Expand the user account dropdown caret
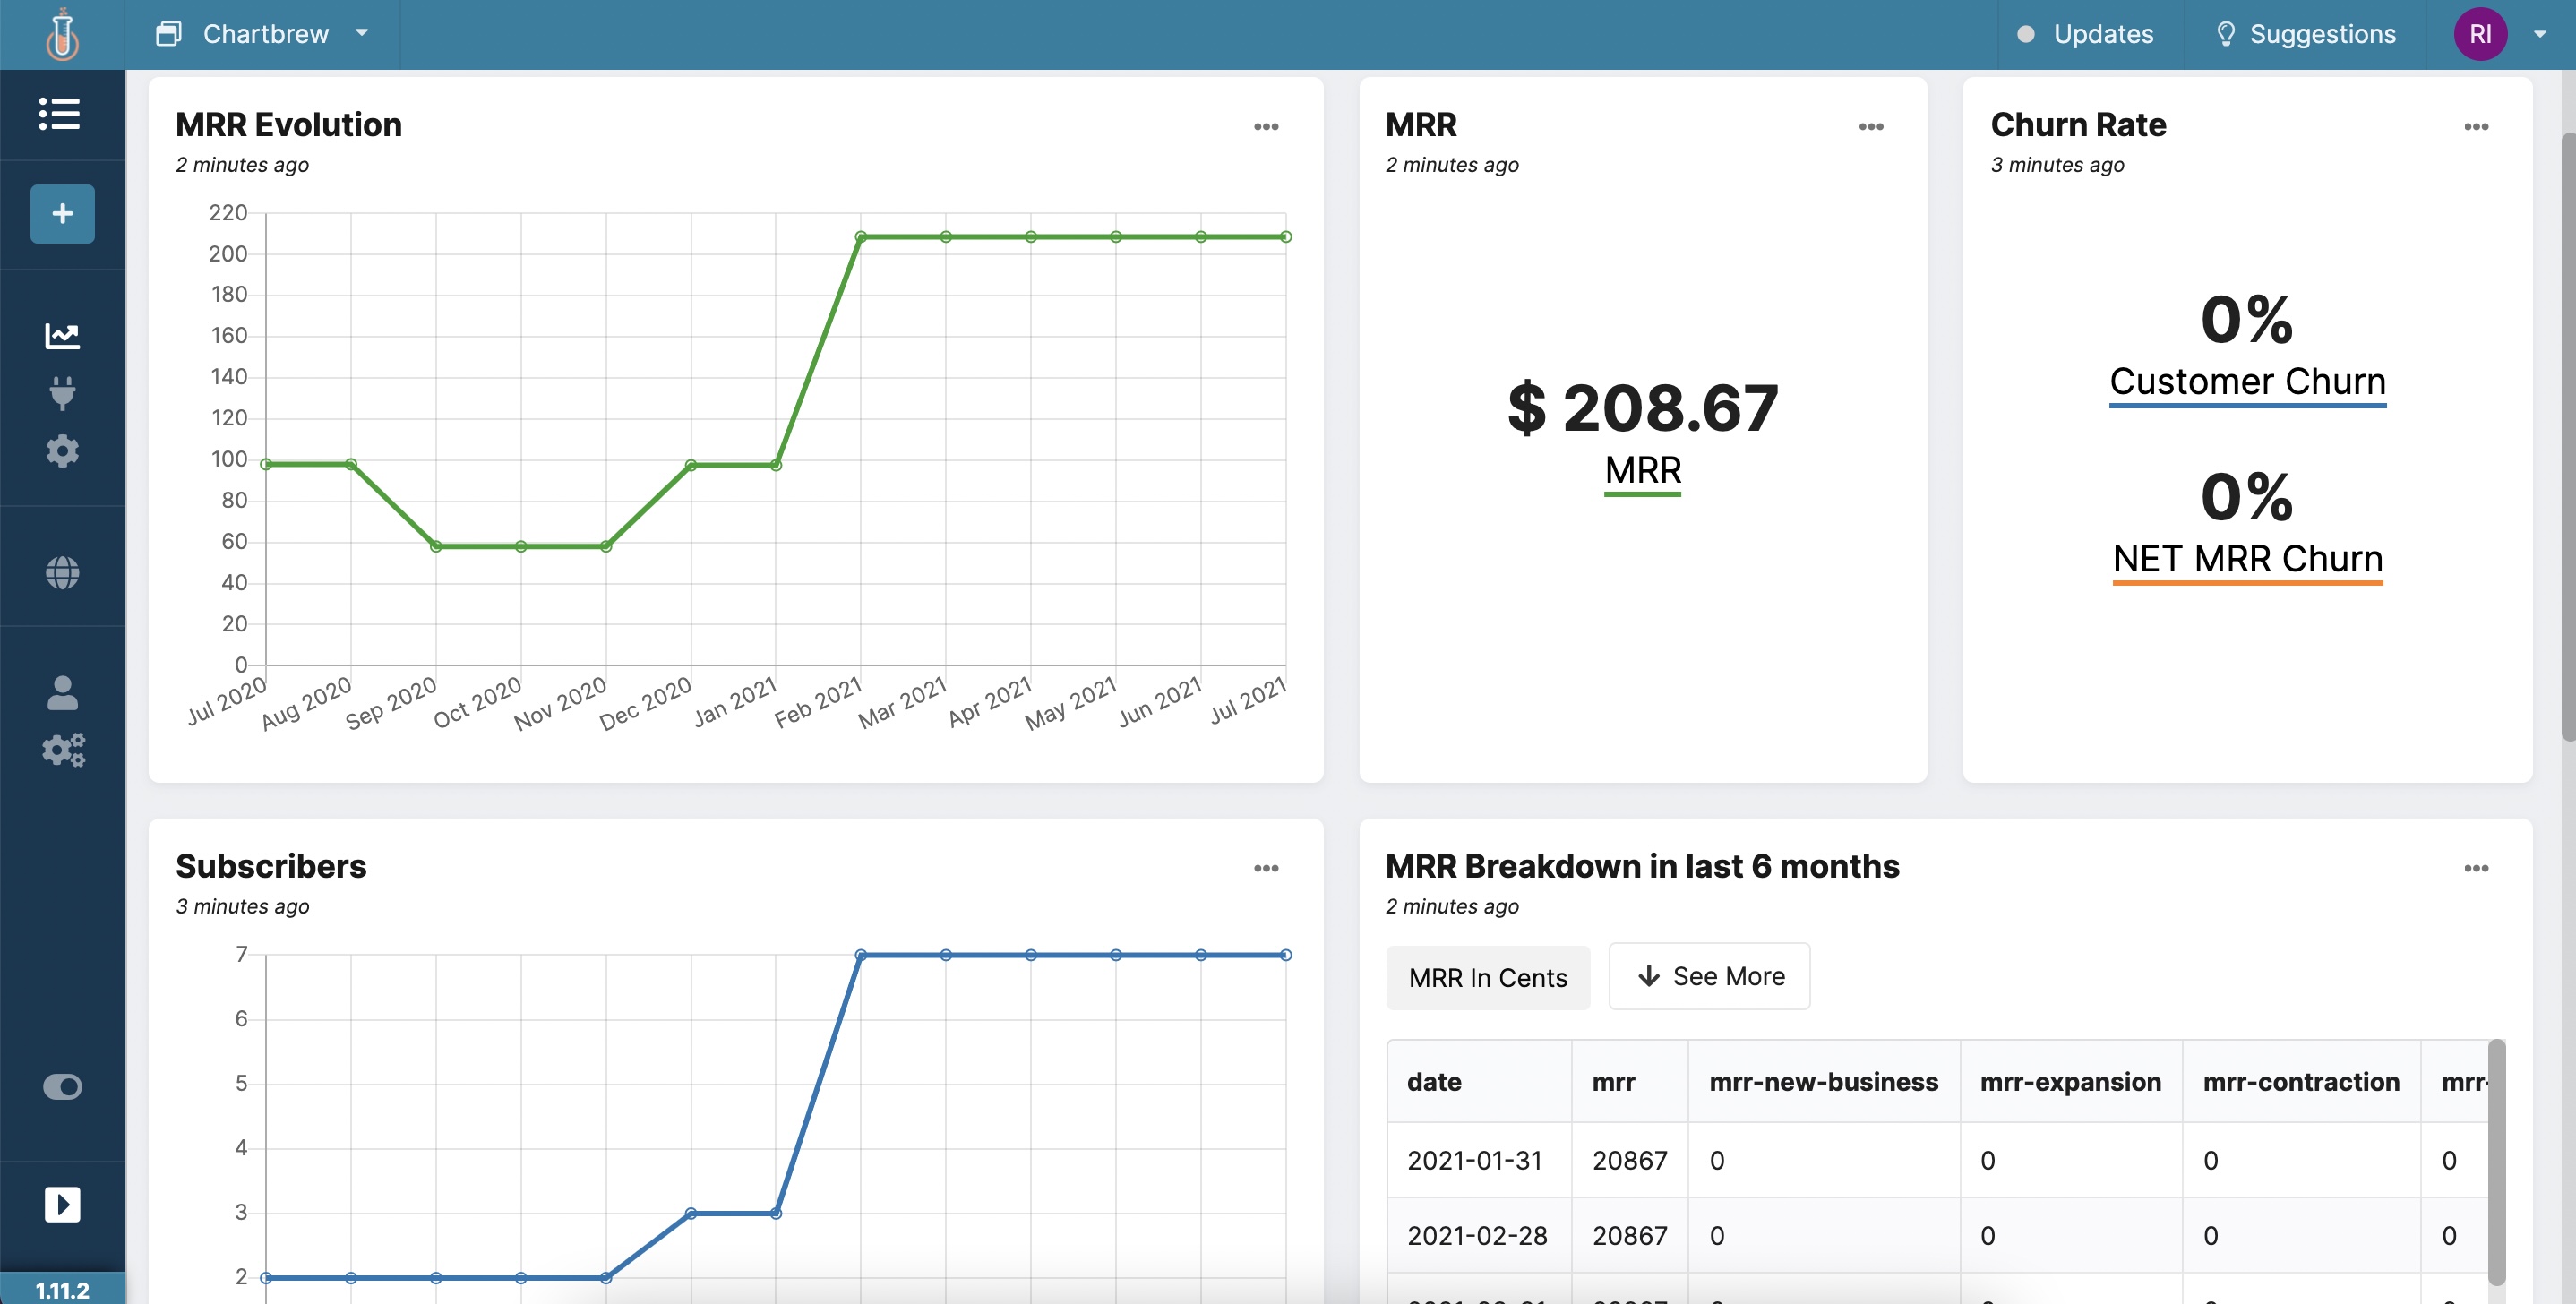The image size is (2576, 1304). tap(2540, 34)
